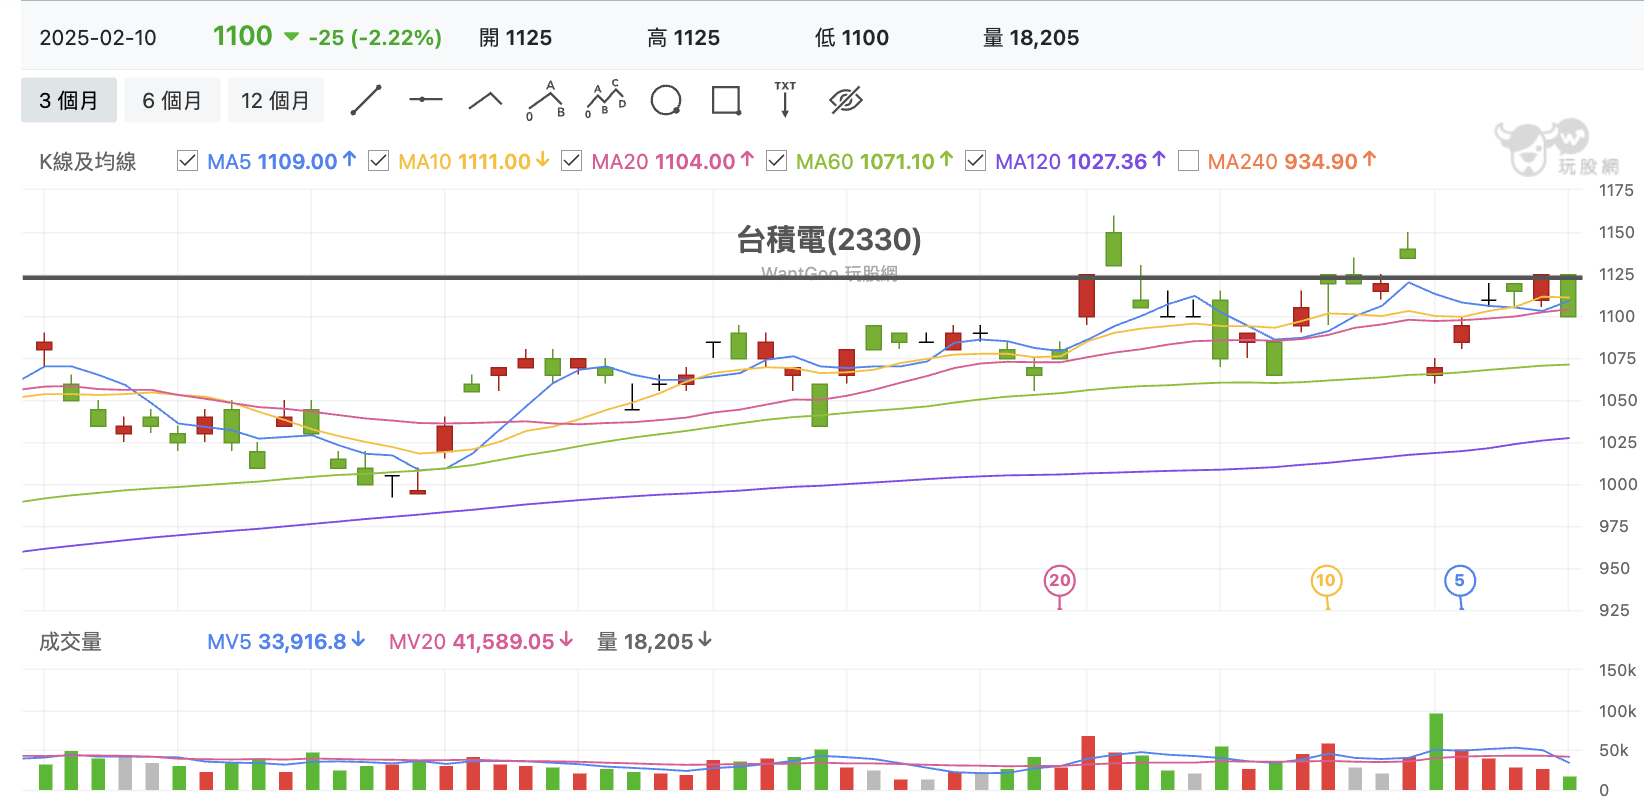
Task: Click the price change -25 (-2.22%)
Action: coord(375,38)
